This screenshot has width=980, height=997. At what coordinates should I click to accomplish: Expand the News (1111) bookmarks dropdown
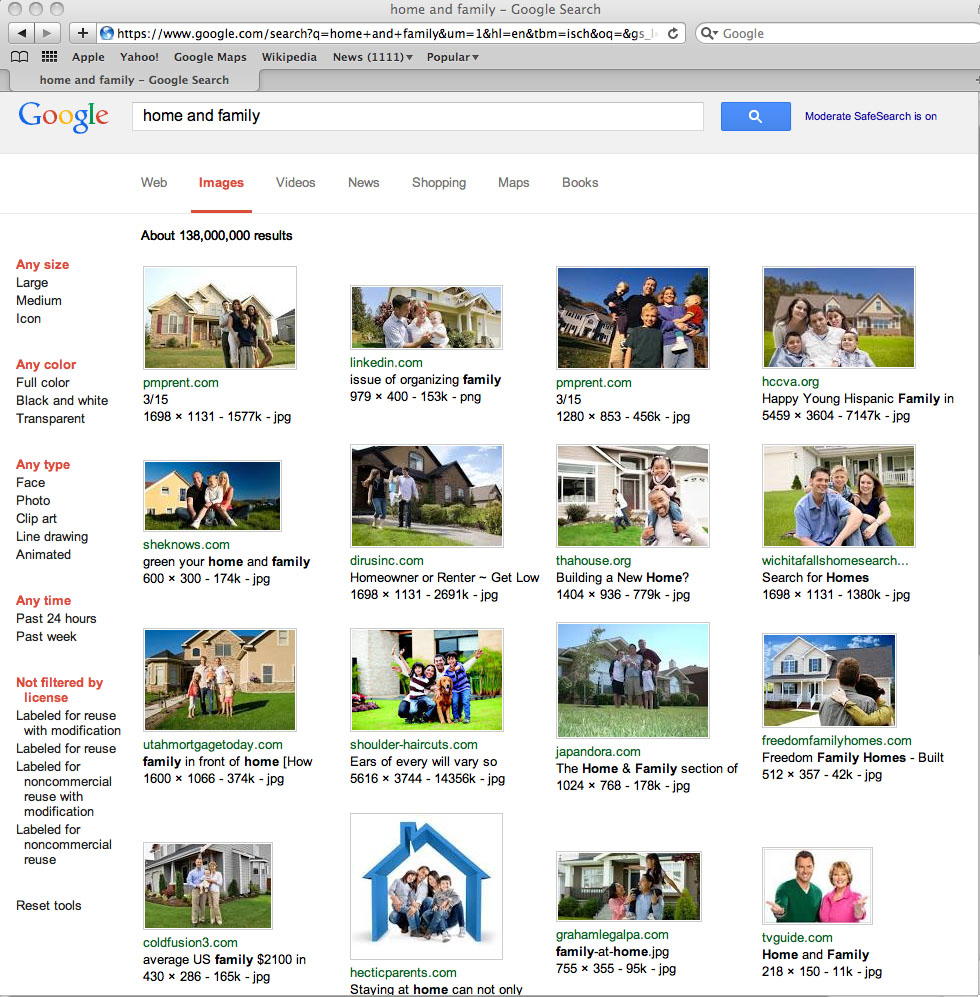pyautogui.click(x=373, y=57)
